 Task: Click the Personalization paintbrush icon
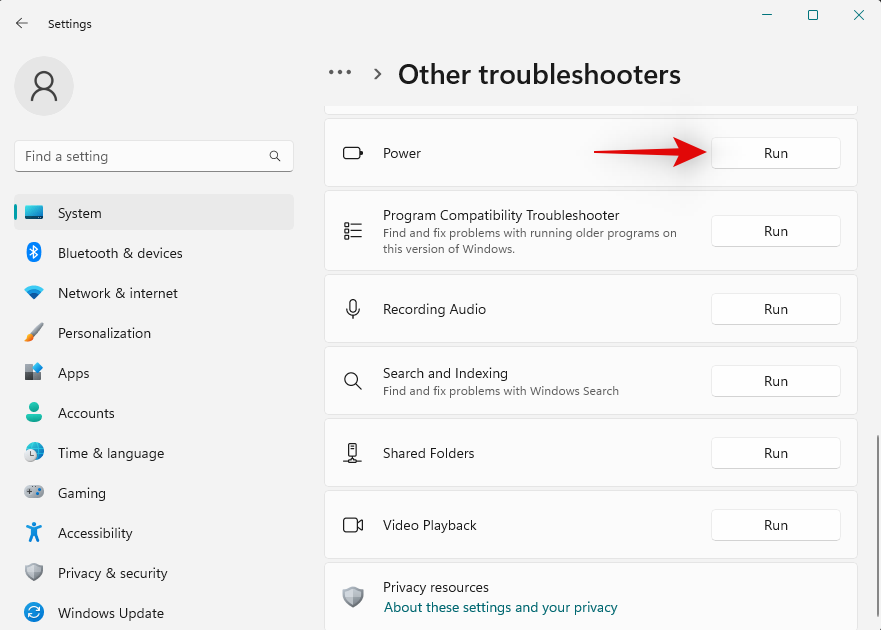point(34,333)
